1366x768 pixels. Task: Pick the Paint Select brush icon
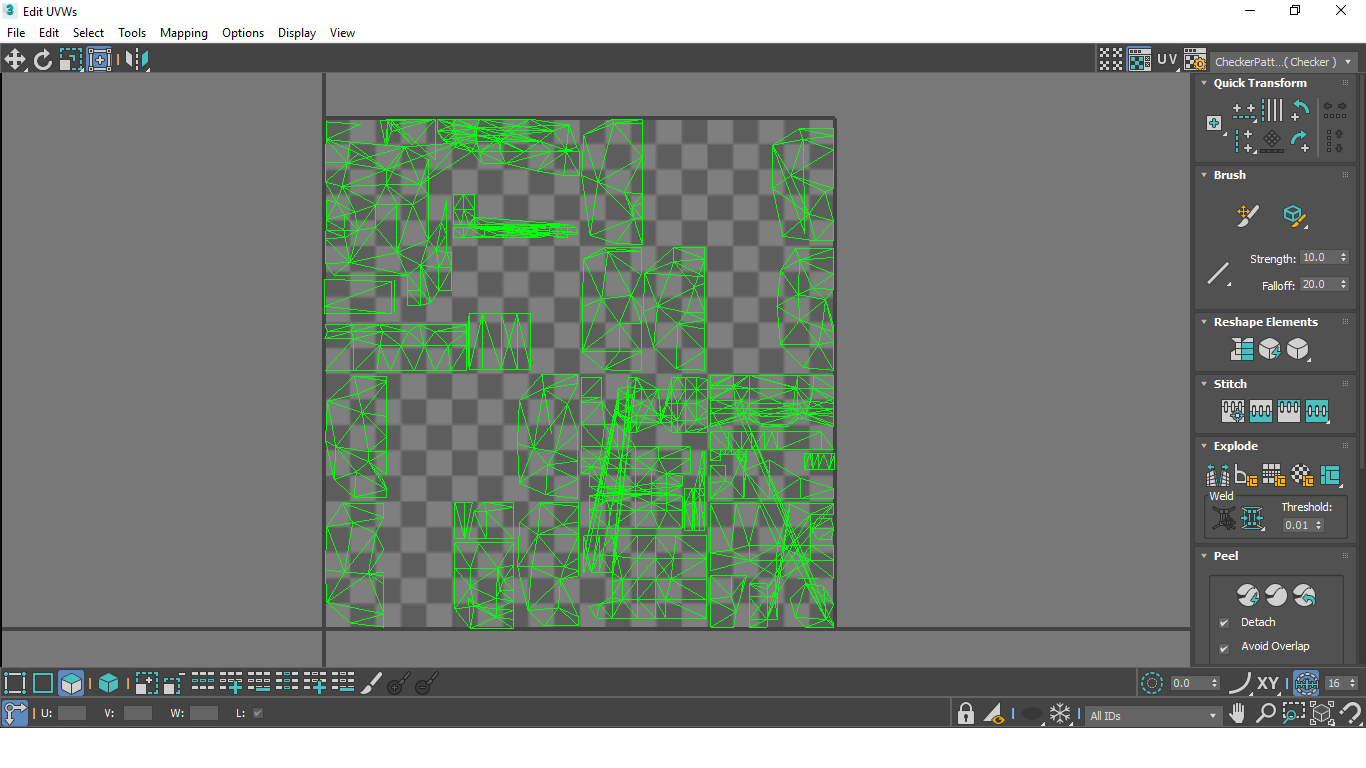pyautogui.click(x=371, y=684)
